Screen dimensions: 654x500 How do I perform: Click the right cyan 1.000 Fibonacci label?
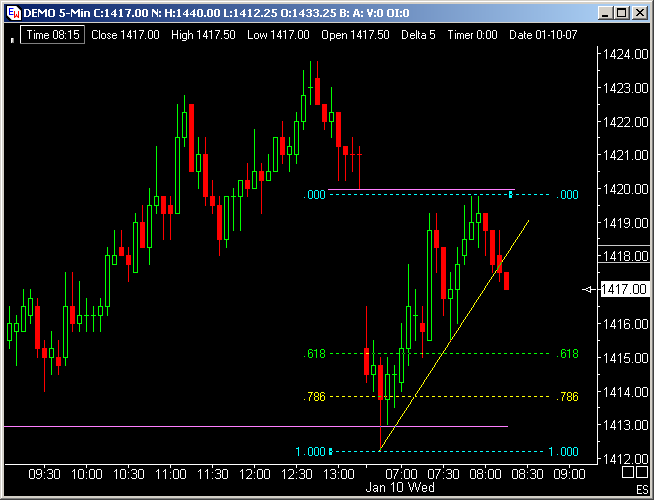563,452
